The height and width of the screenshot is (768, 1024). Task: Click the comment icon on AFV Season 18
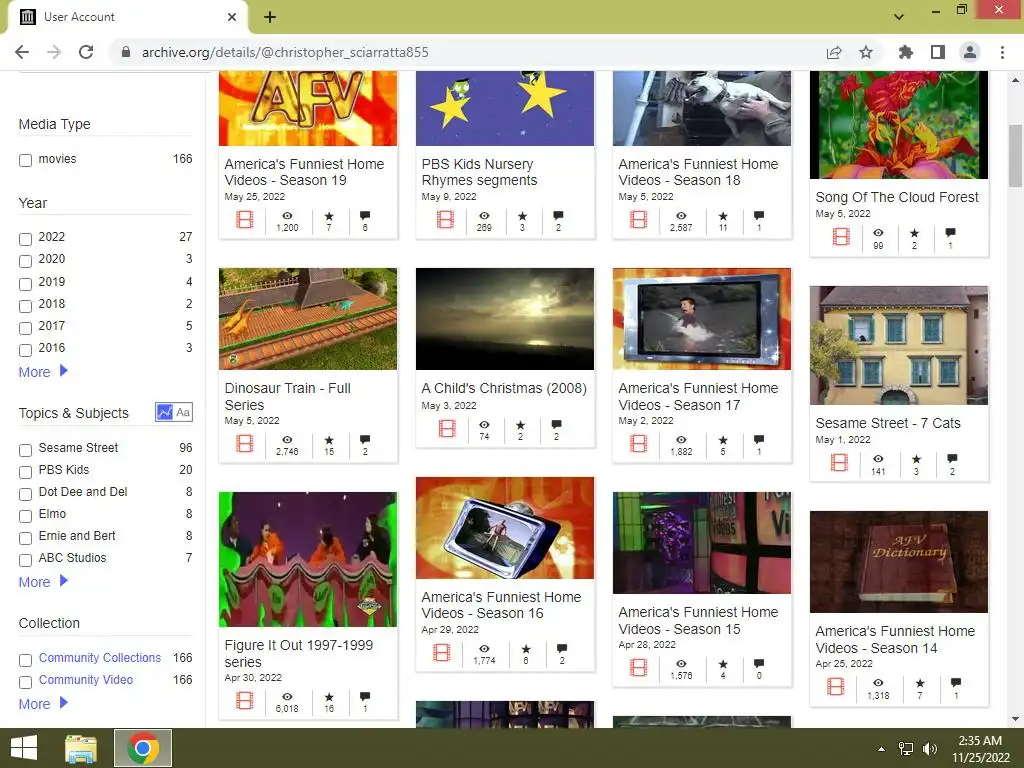(759, 216)
